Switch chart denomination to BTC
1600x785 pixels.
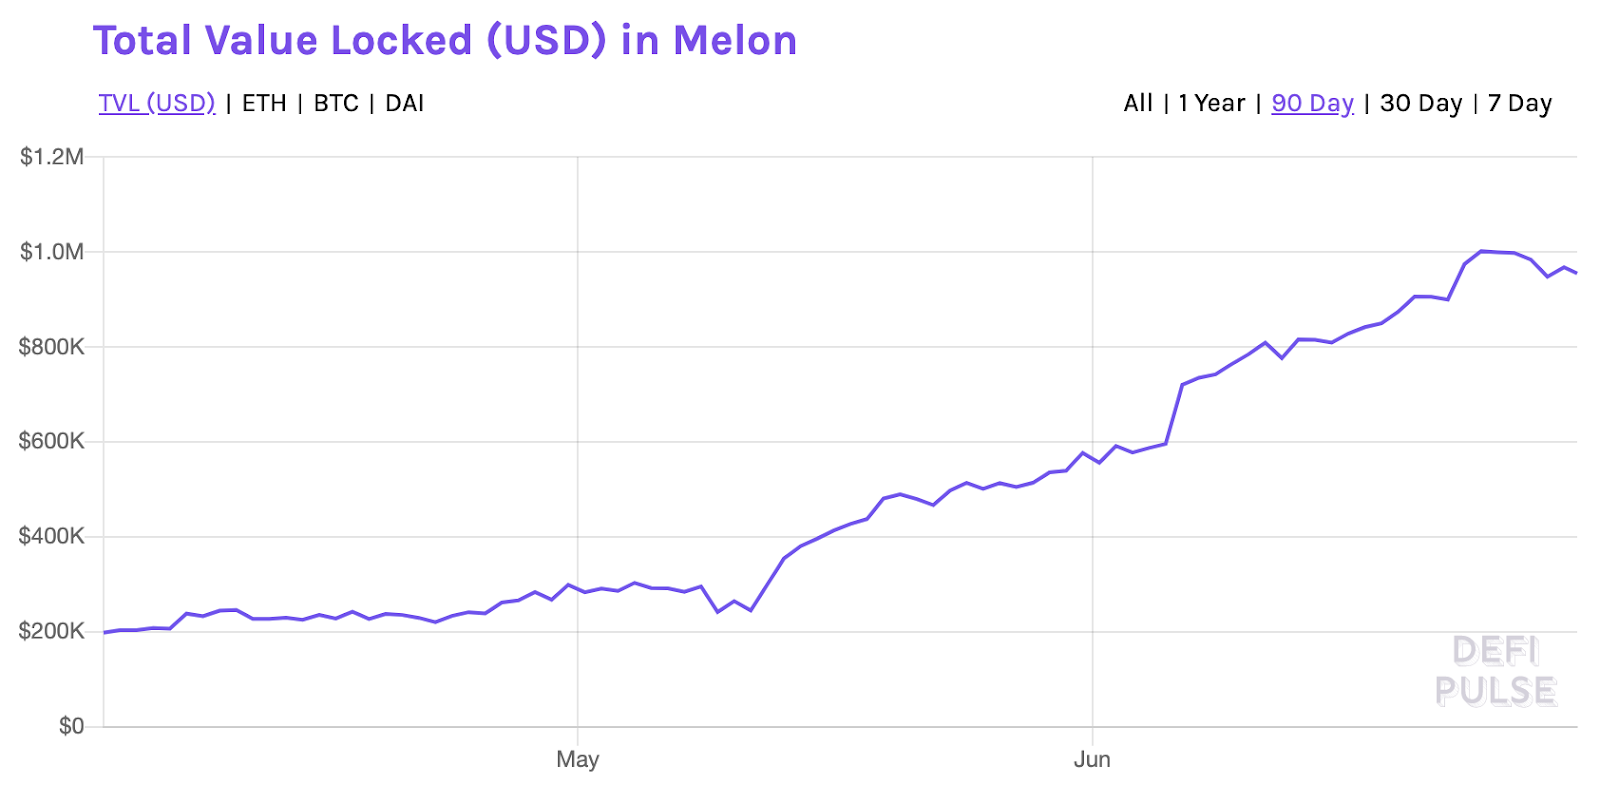334,103
